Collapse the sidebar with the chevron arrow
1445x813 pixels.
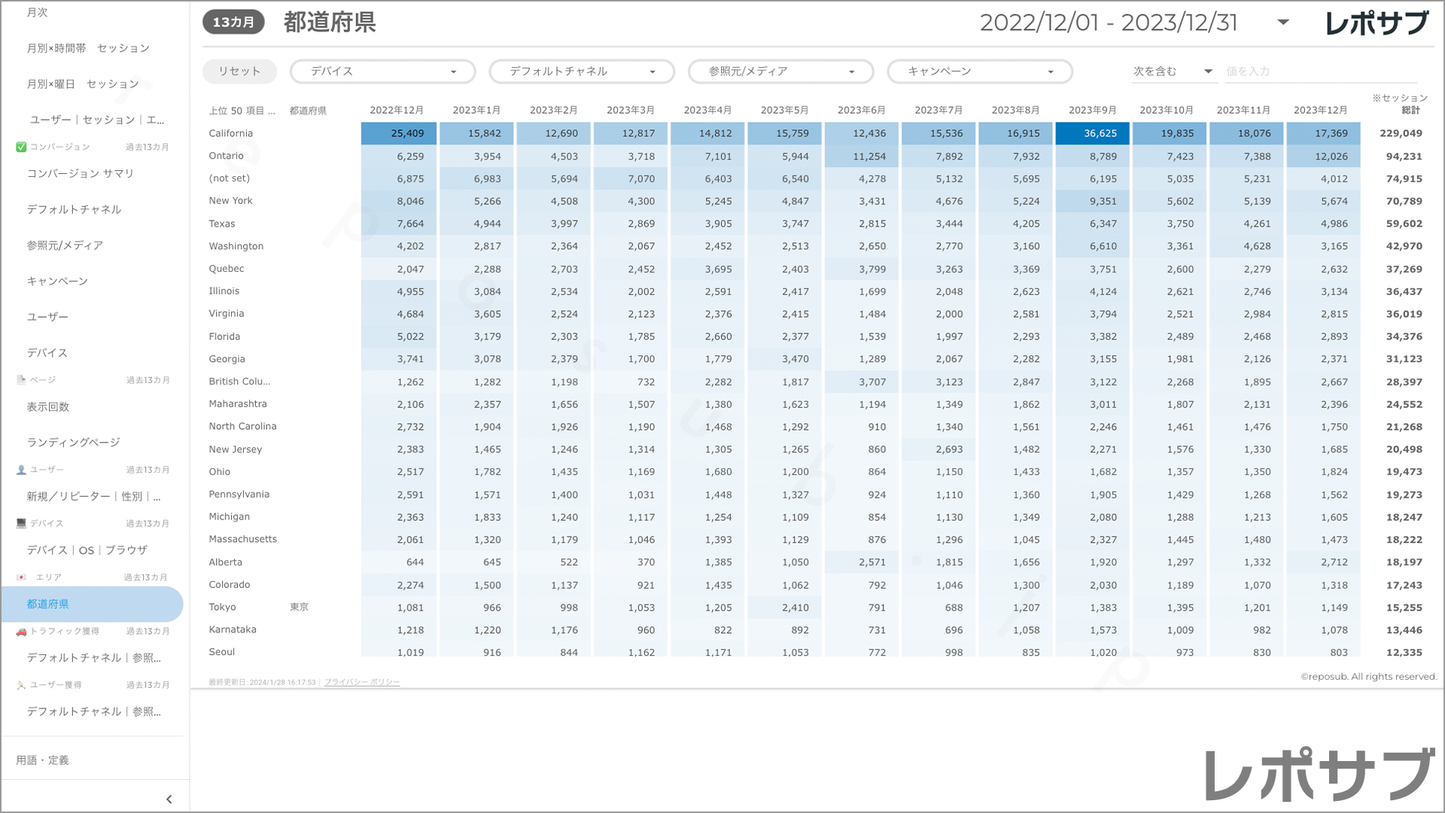click(168, 799)
